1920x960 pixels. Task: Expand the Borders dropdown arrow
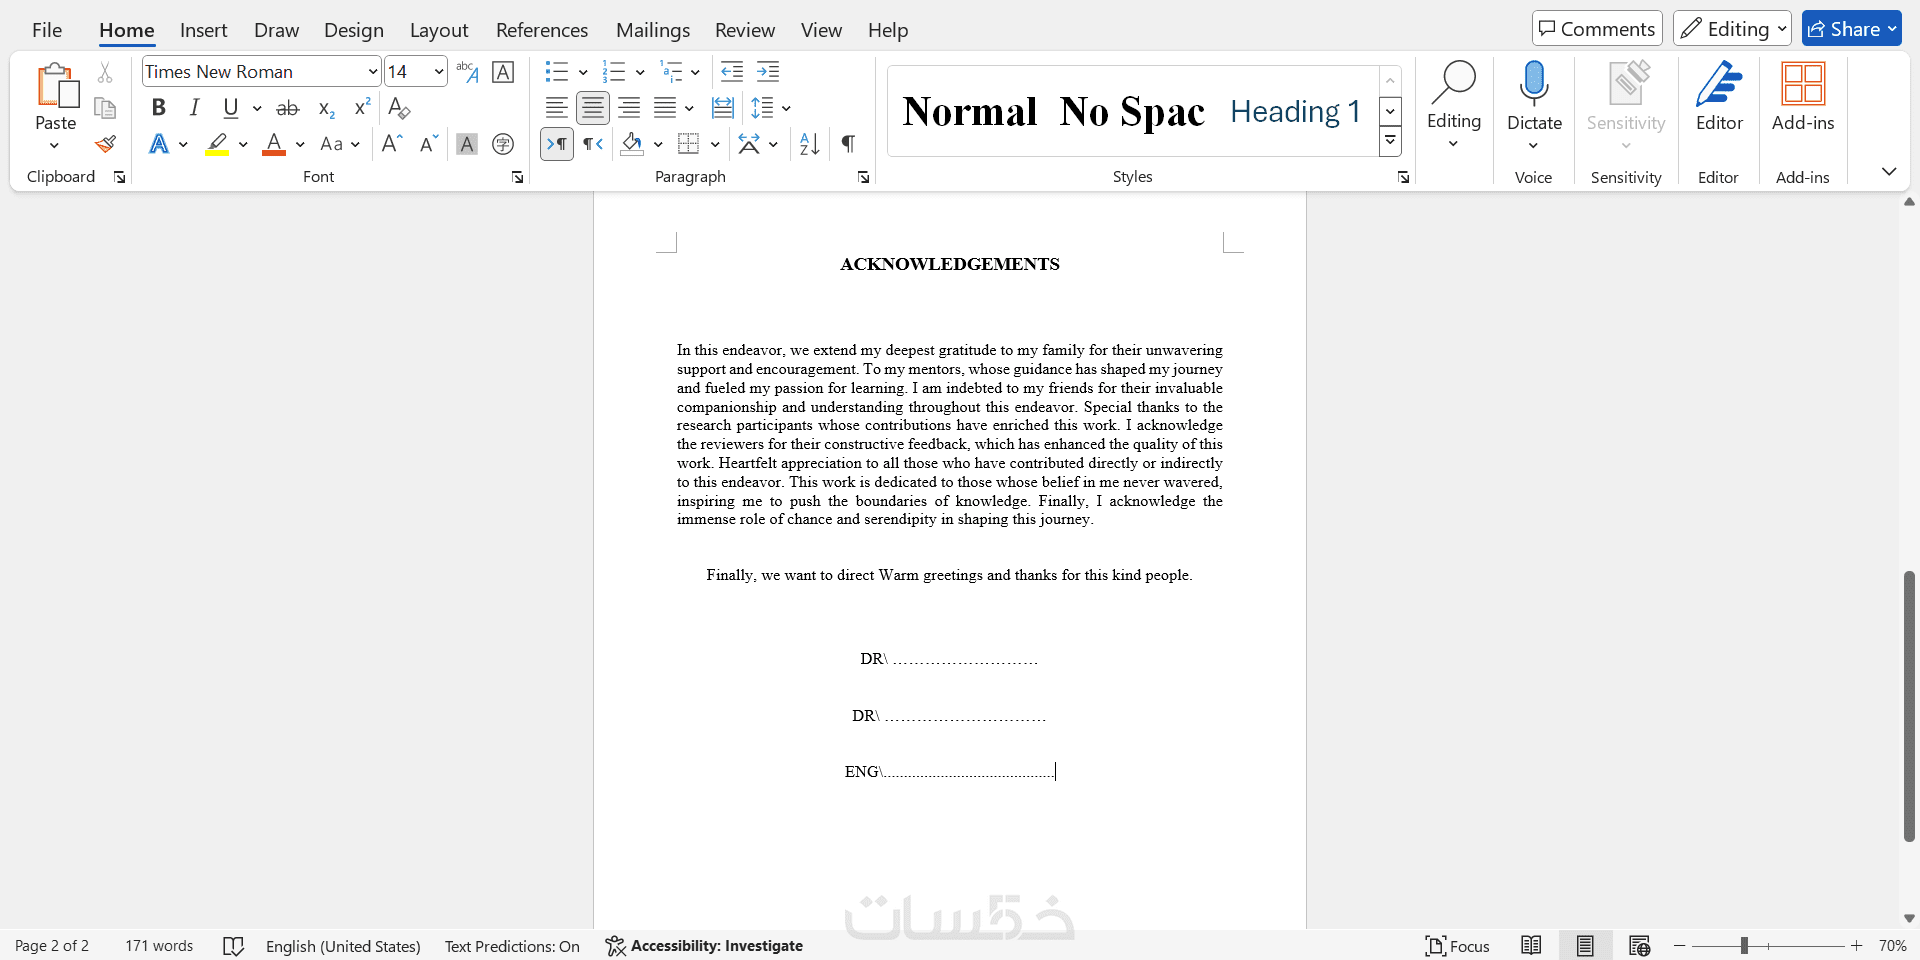(x=715, y=144)
